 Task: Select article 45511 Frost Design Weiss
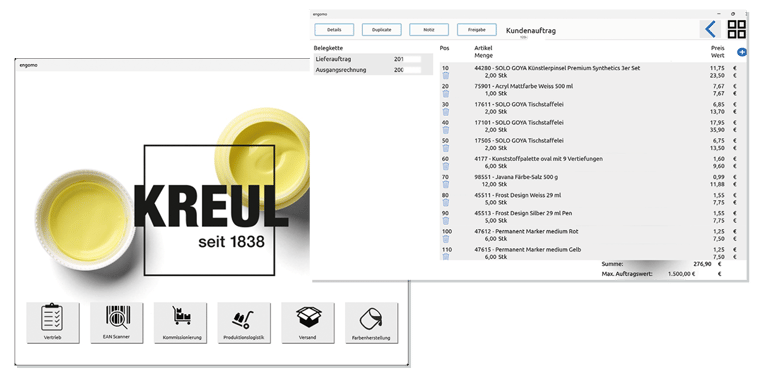click(x=518, y=195)
